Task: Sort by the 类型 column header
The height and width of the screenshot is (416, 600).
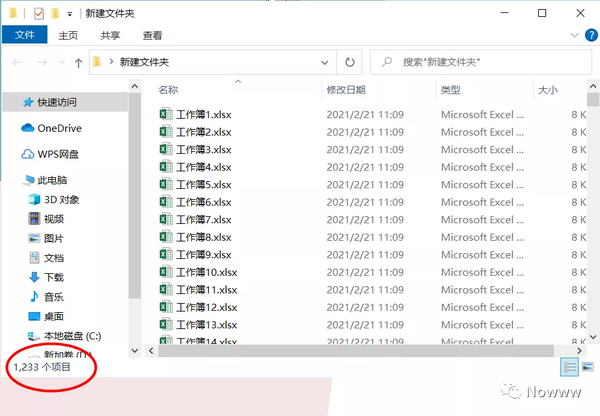Action: tap(450, 90)
